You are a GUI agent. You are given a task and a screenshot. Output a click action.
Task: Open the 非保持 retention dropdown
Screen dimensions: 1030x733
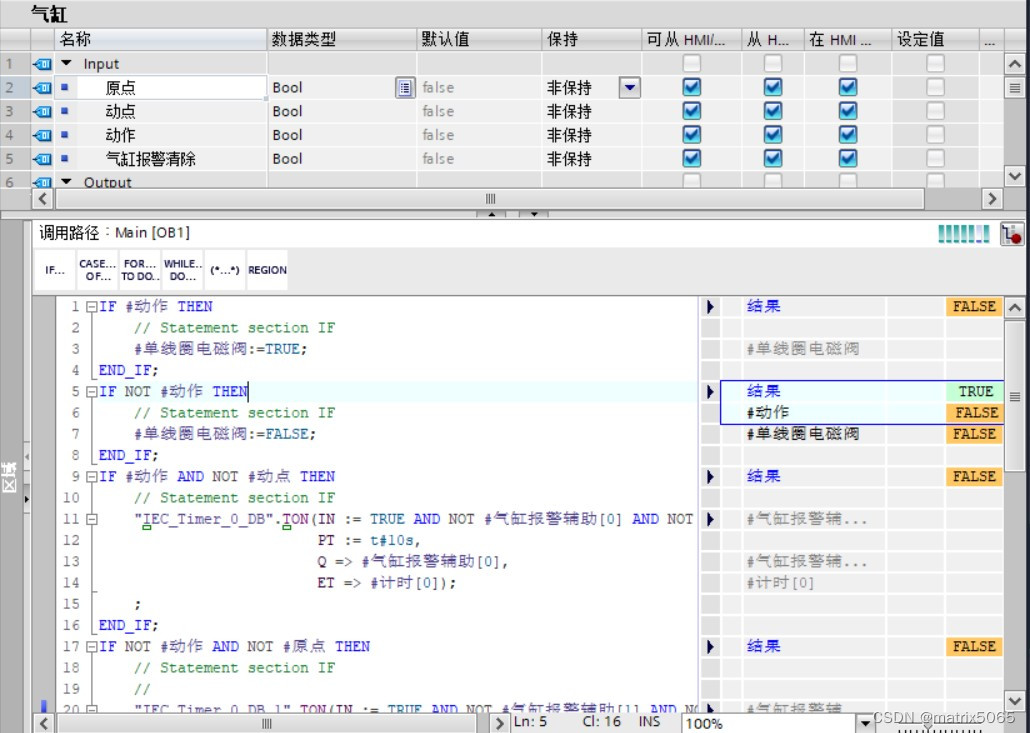(629, 87)
